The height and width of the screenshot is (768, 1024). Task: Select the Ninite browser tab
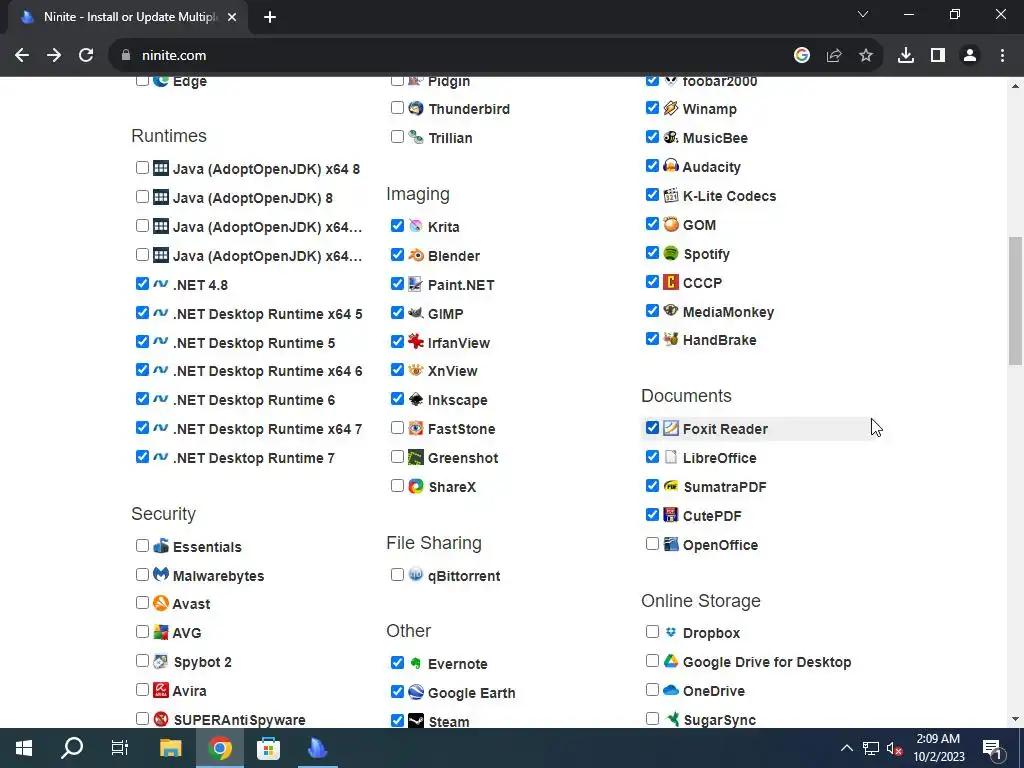(128, 17)
